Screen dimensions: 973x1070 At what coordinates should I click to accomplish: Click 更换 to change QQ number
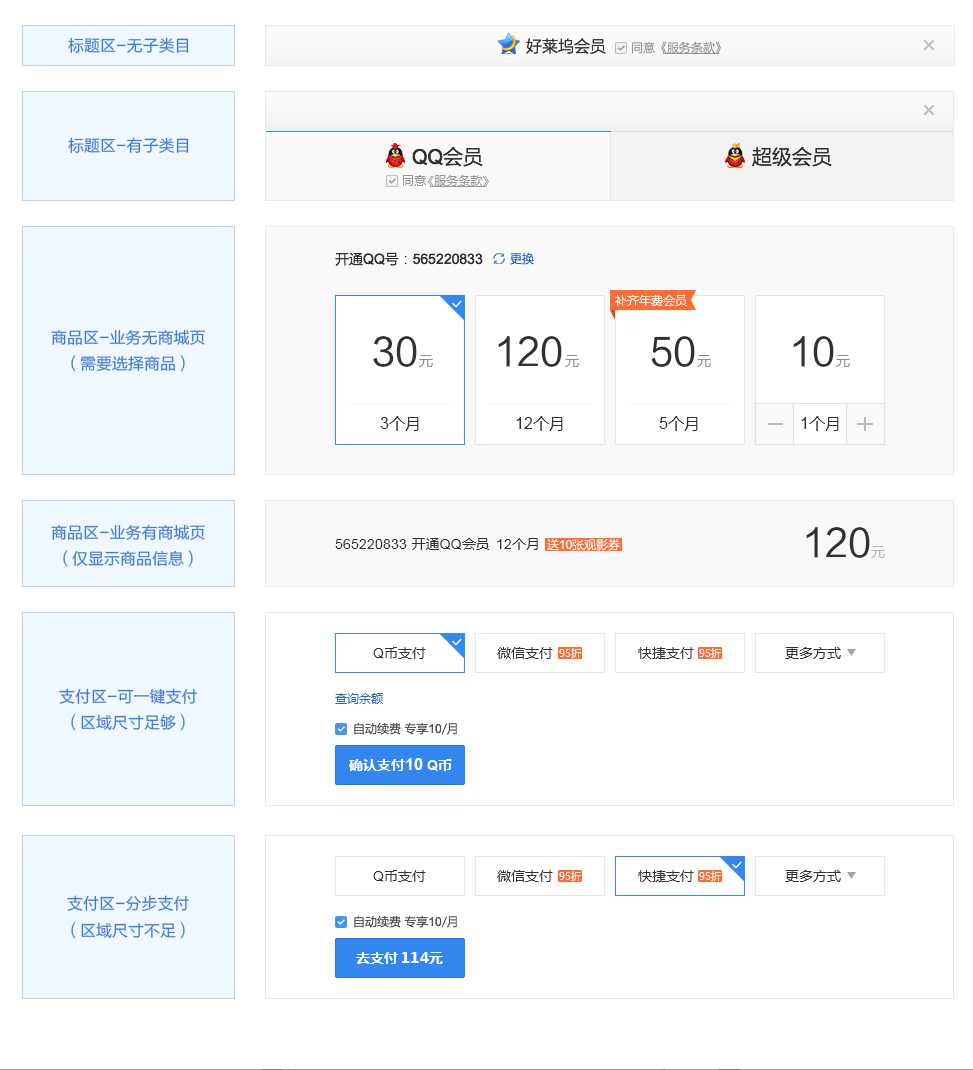[522, 259]
